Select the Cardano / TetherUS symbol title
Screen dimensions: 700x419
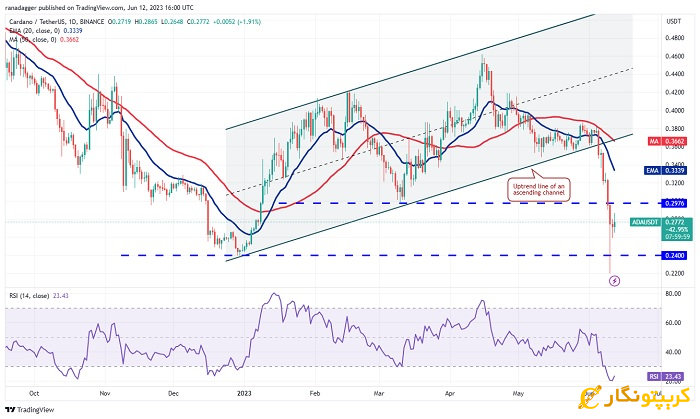tap(55, 21)
